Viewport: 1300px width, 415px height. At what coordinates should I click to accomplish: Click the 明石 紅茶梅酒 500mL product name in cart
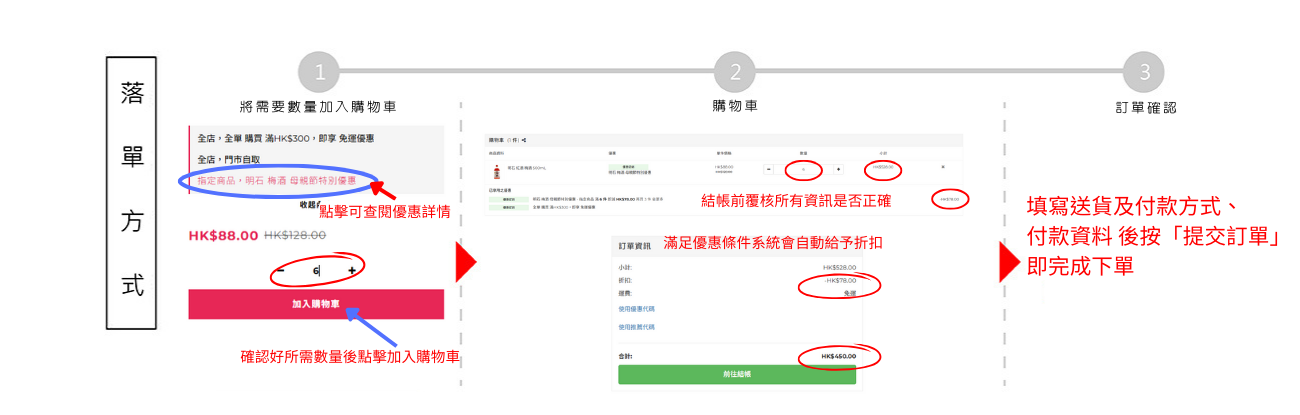tap(527, 168)
